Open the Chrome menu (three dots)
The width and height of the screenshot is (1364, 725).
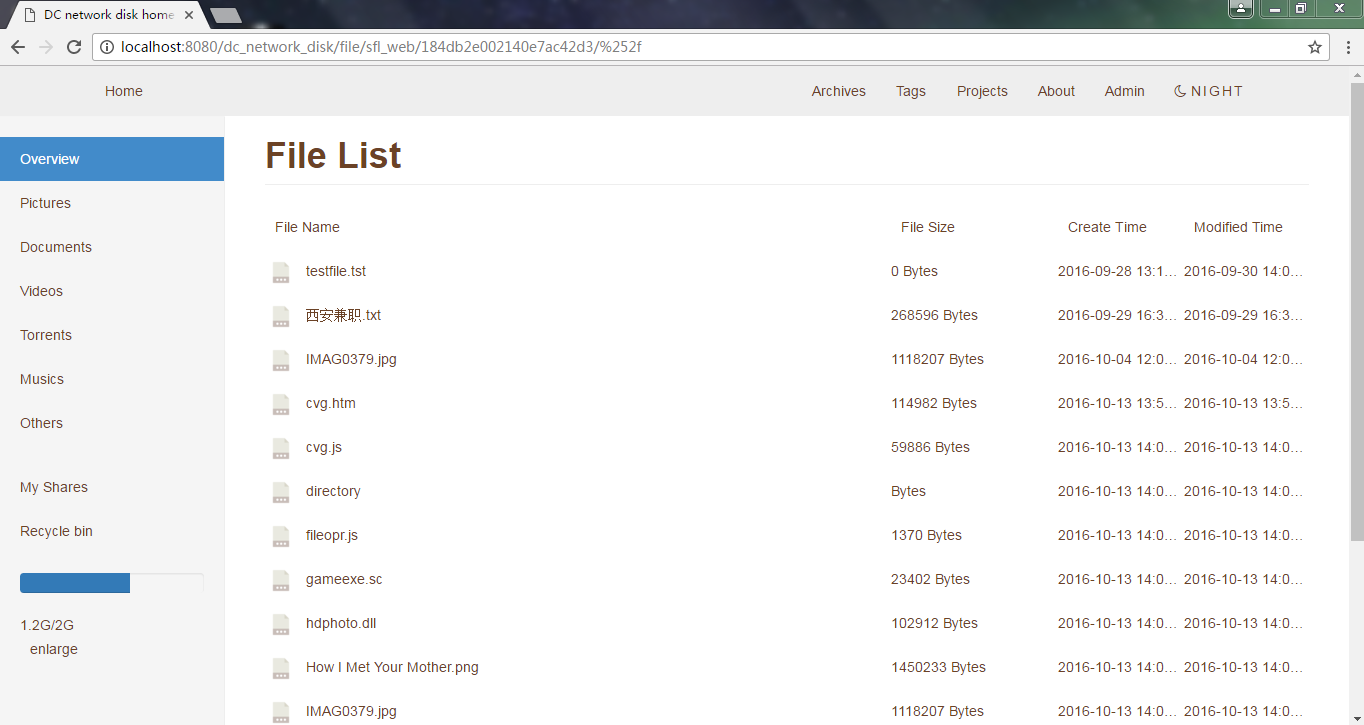1347,47
